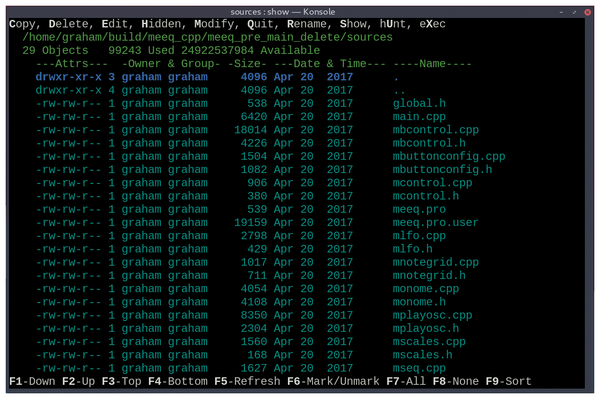Click the ---Attrs--- column header
This screenshot has width=600, height=399.
(72, 64)
